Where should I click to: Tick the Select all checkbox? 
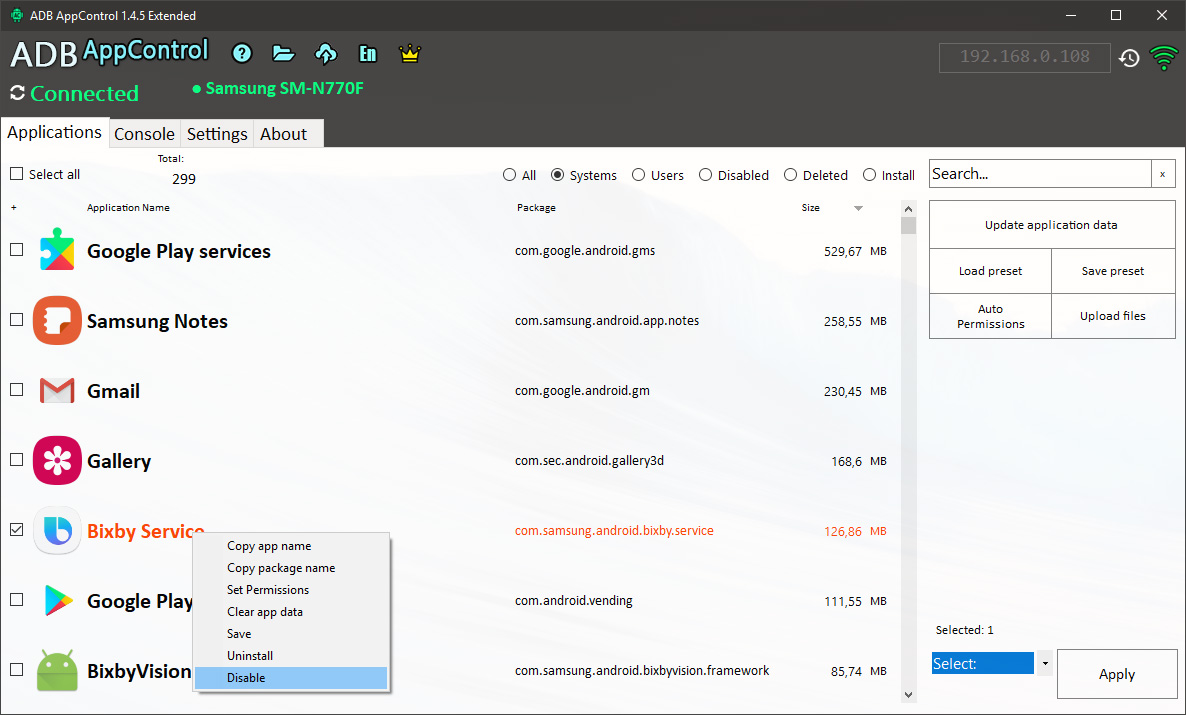17,174
